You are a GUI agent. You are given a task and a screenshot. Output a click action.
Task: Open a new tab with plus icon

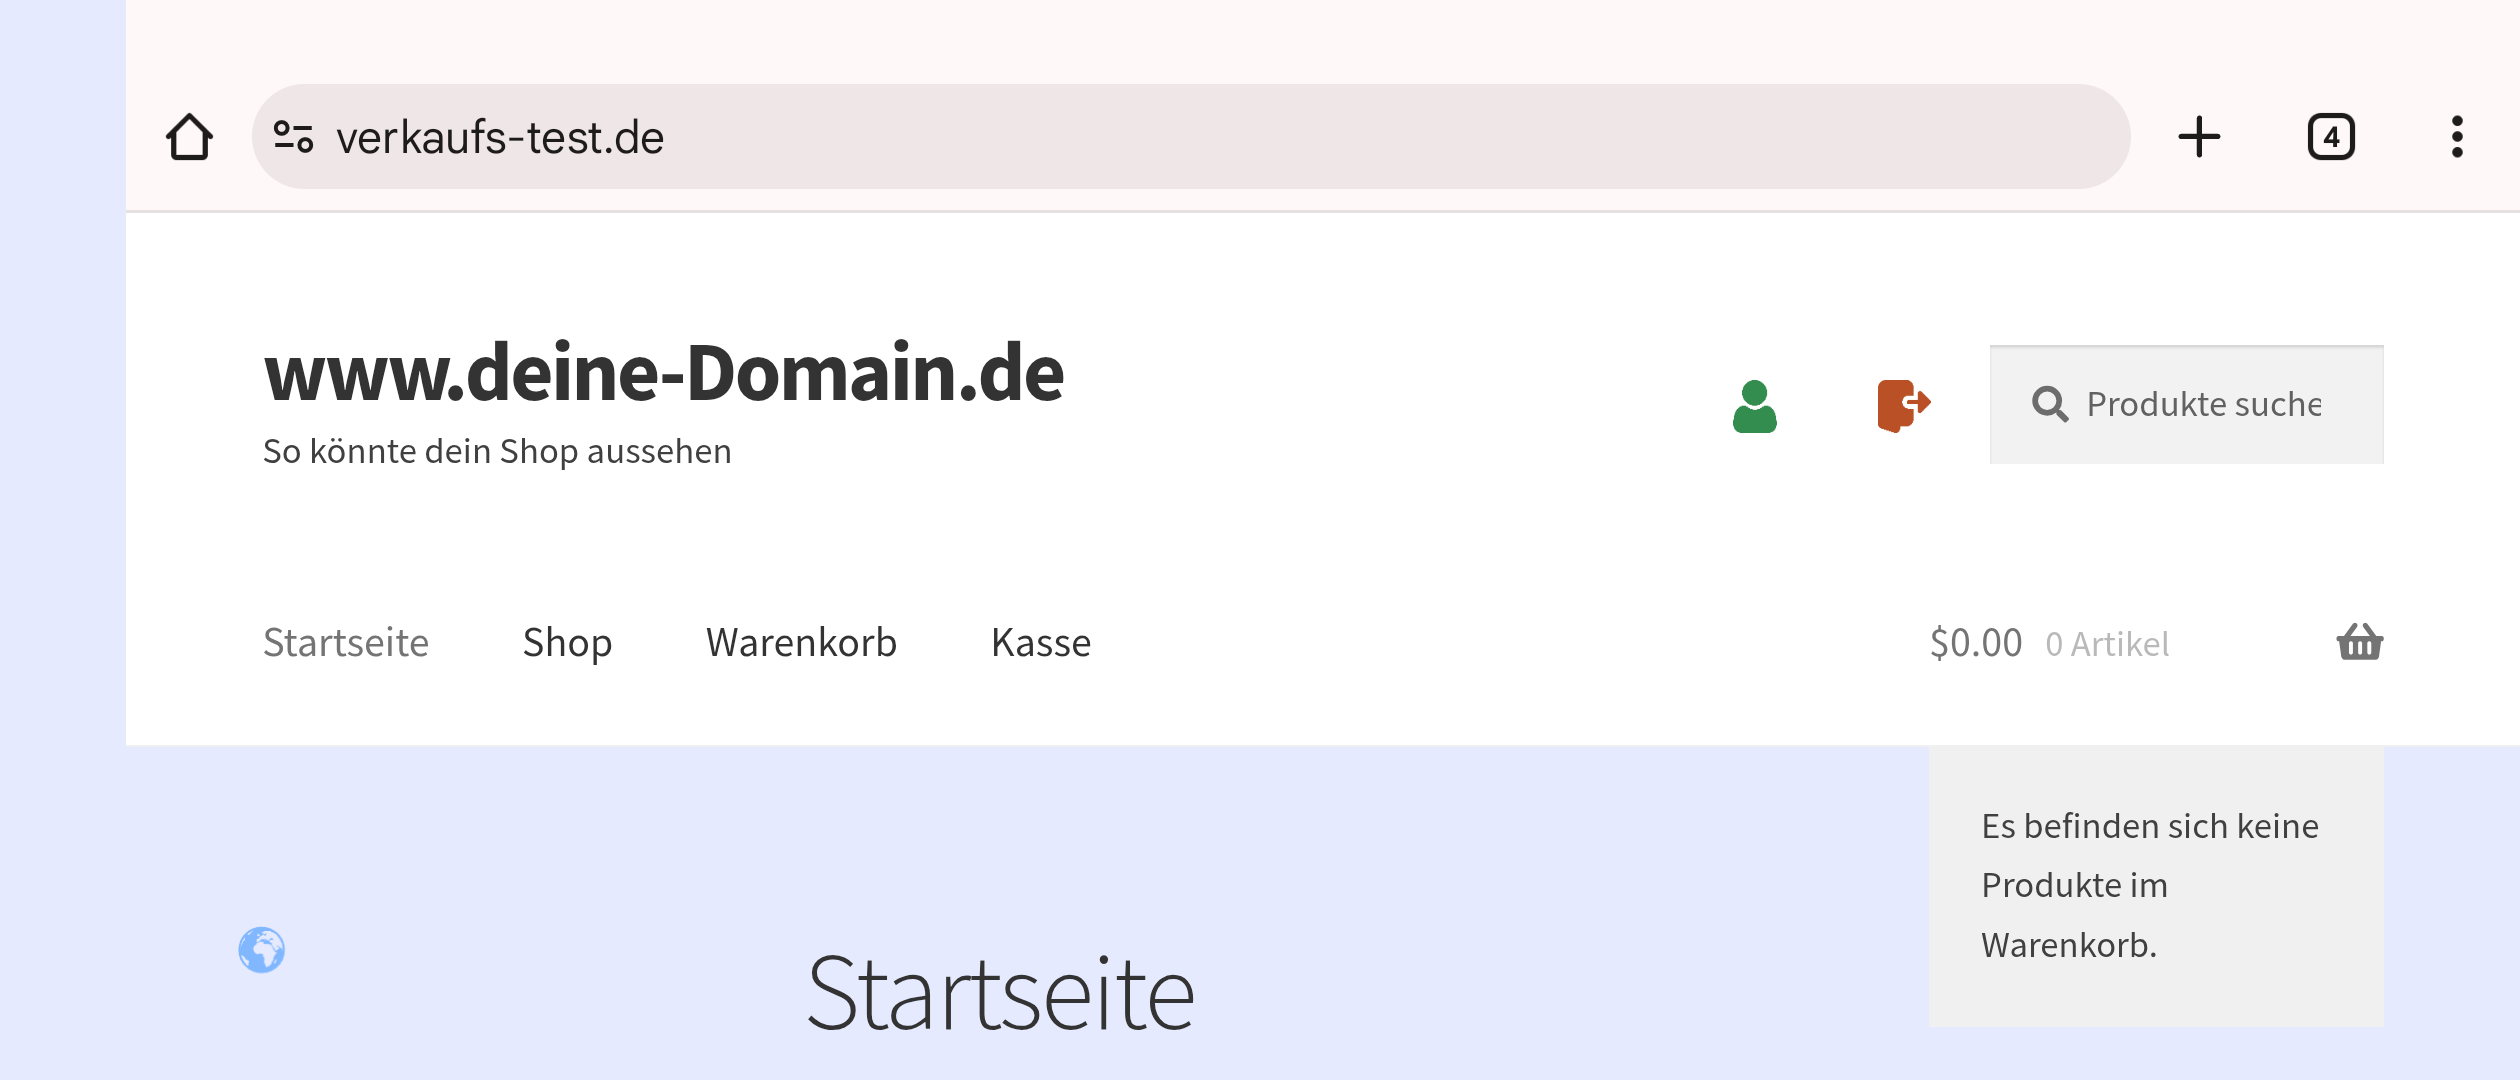pos(2199,137)
